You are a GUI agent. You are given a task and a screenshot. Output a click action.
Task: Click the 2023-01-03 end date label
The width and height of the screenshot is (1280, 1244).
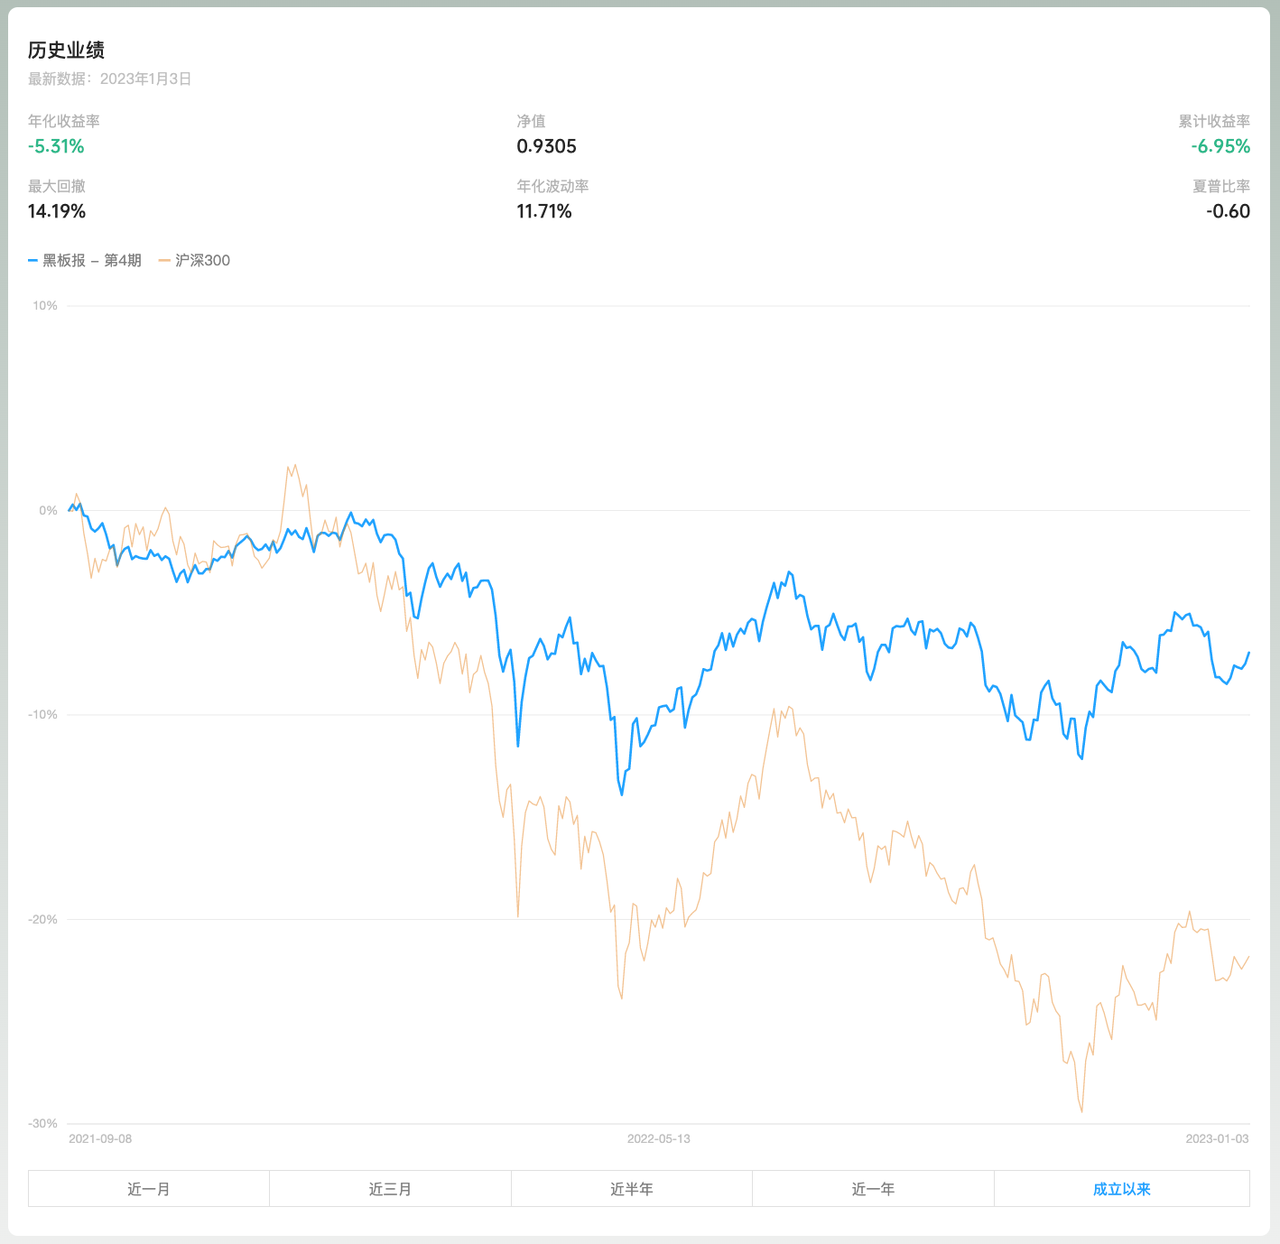click(x=1217, y=1139)
